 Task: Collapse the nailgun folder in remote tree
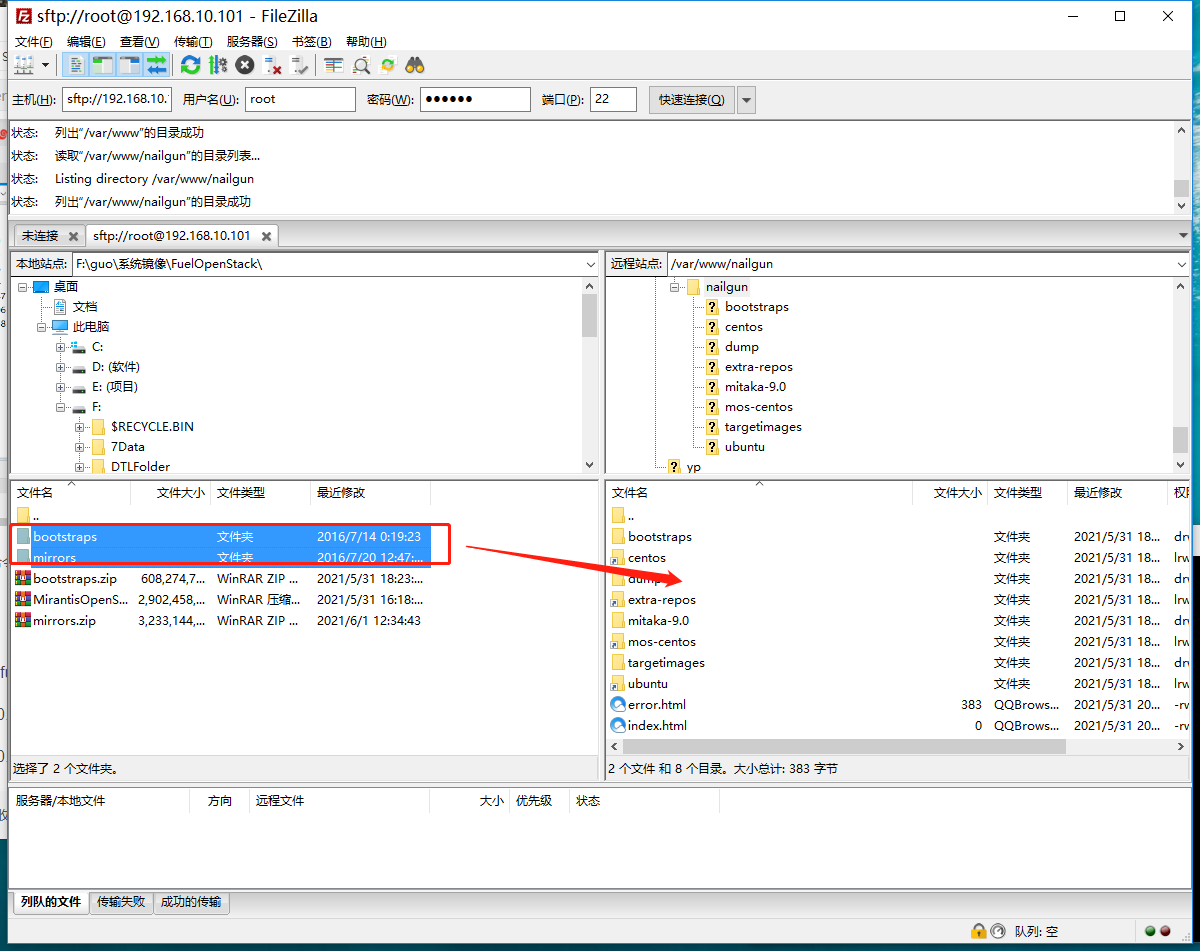675,287
